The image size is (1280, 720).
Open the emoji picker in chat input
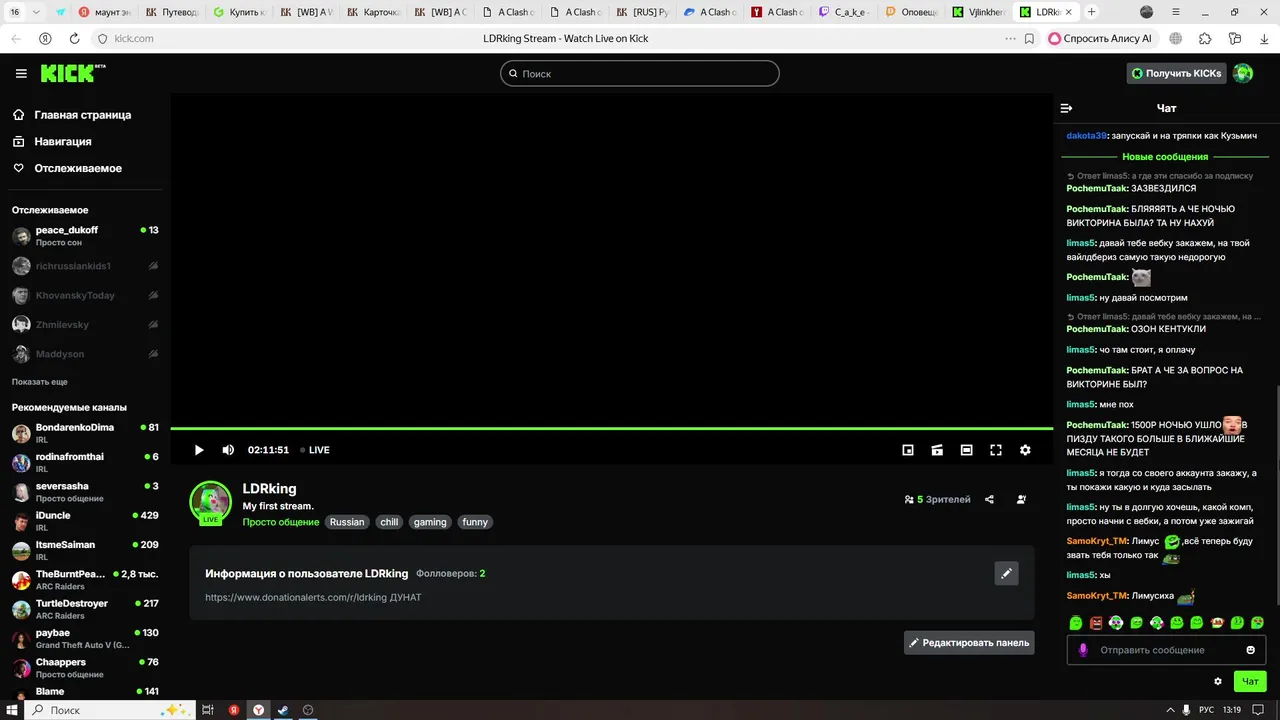click(1250, 650)
